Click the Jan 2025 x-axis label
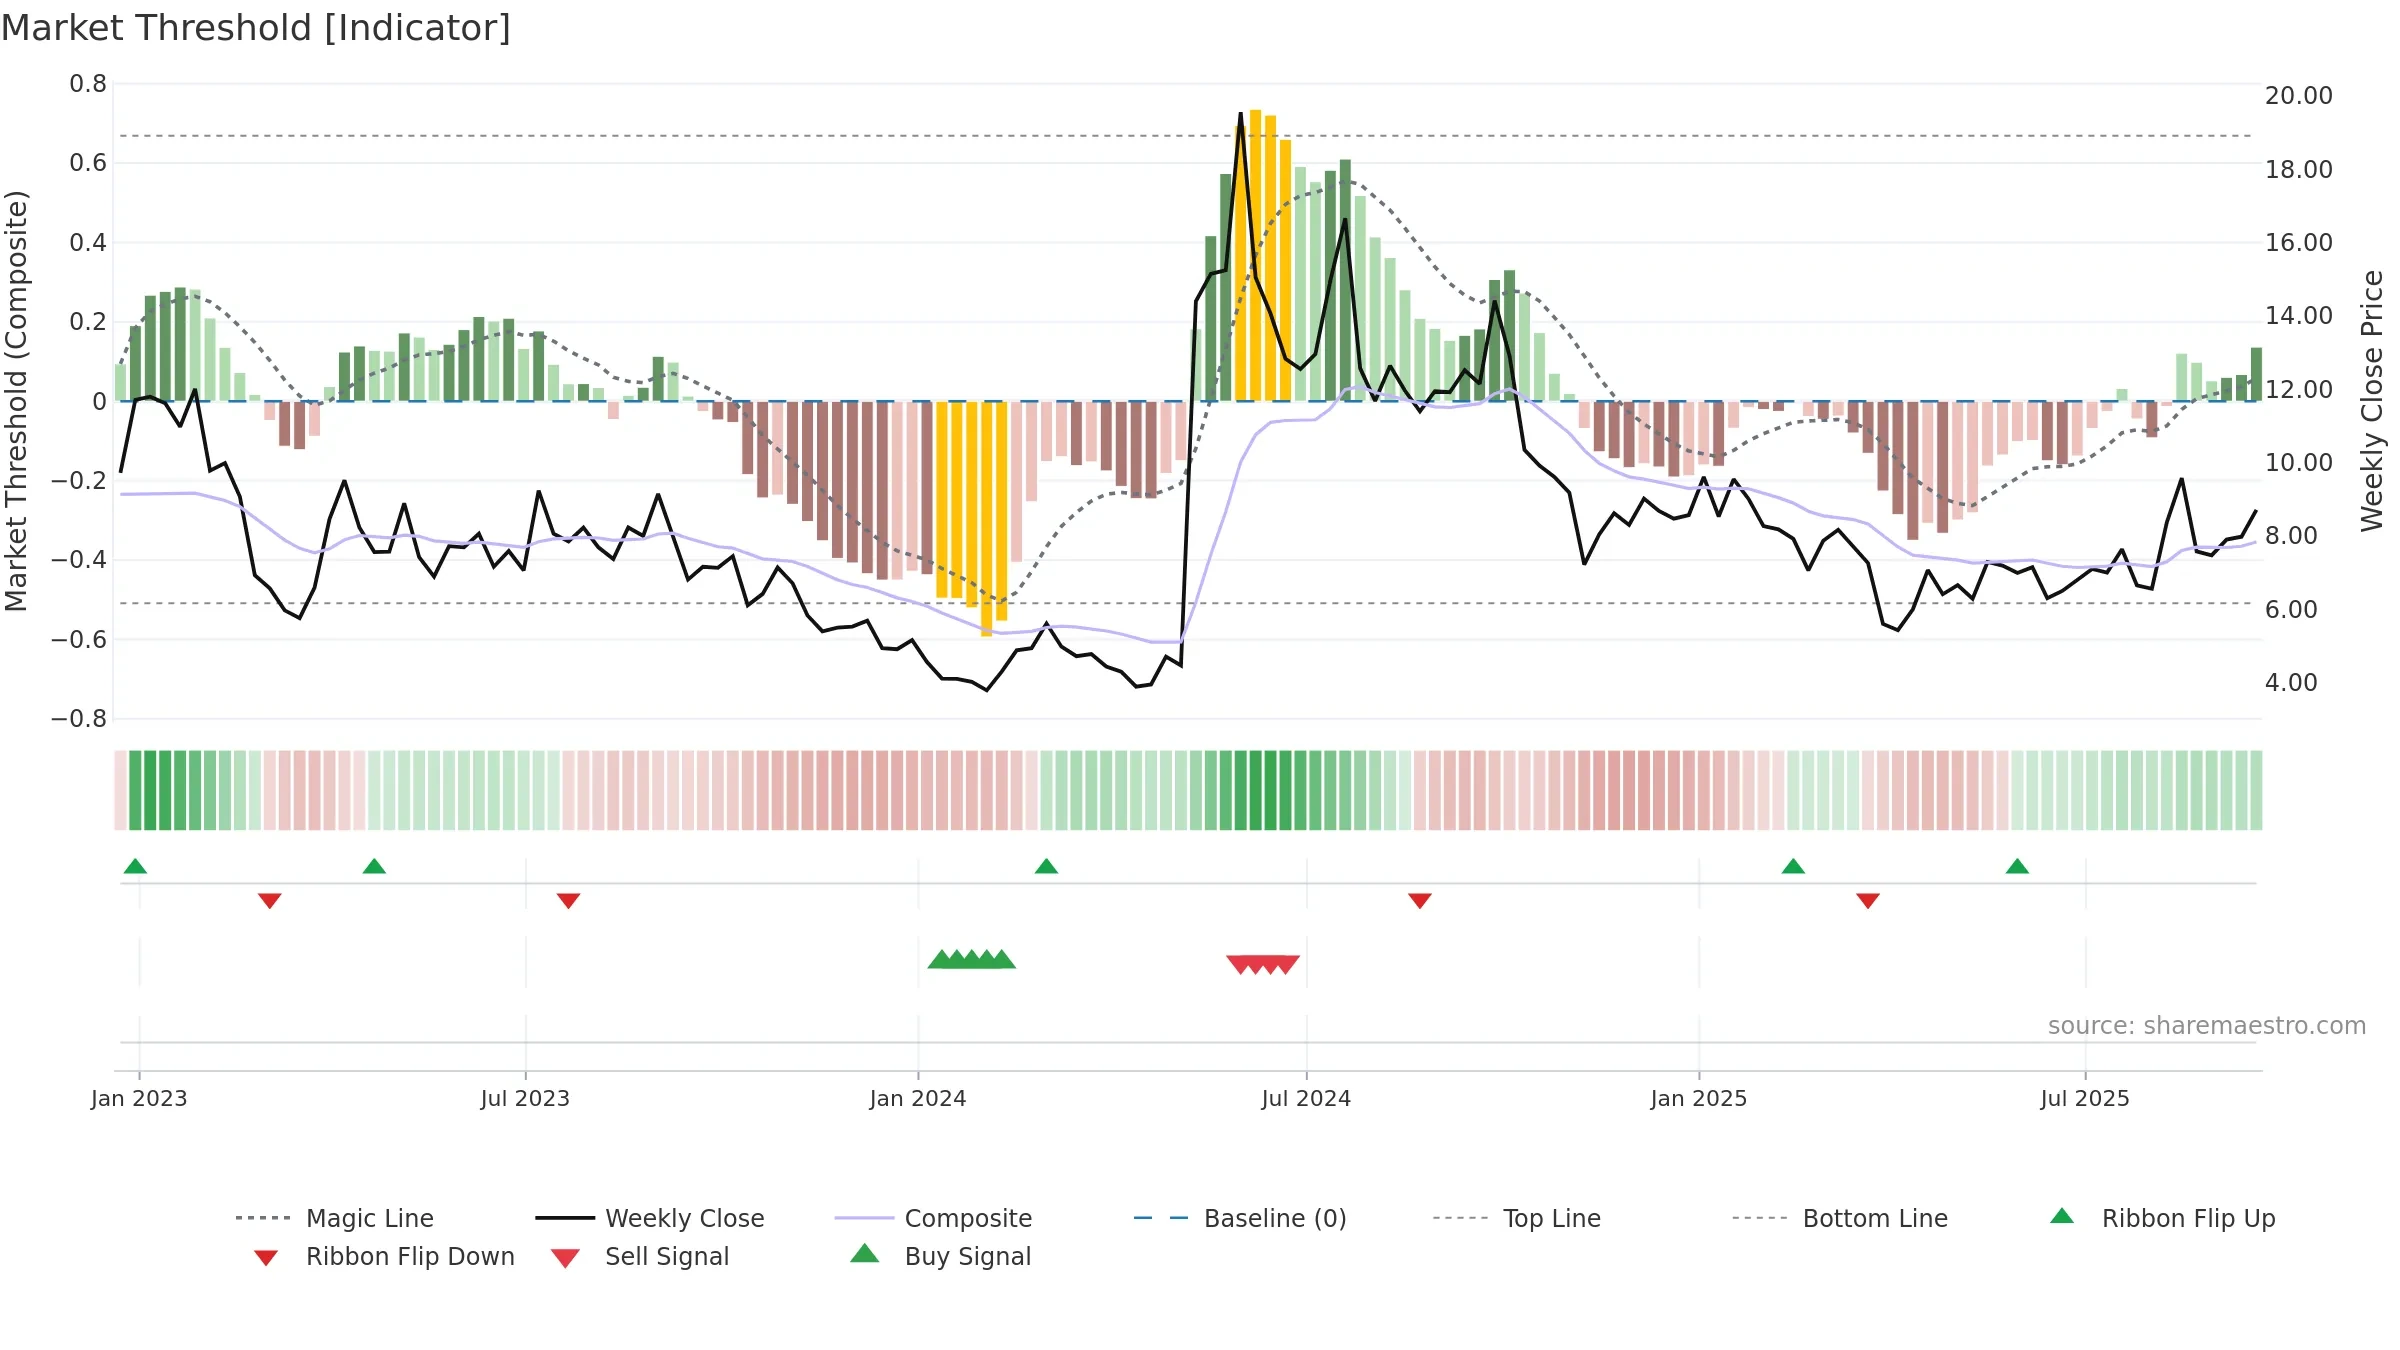This screenshot has height=1350, width=2400. tap(1699, 1099)
